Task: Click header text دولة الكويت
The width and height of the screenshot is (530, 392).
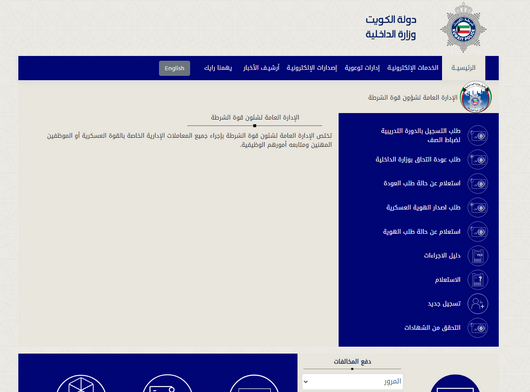Action: pos(391,20)
